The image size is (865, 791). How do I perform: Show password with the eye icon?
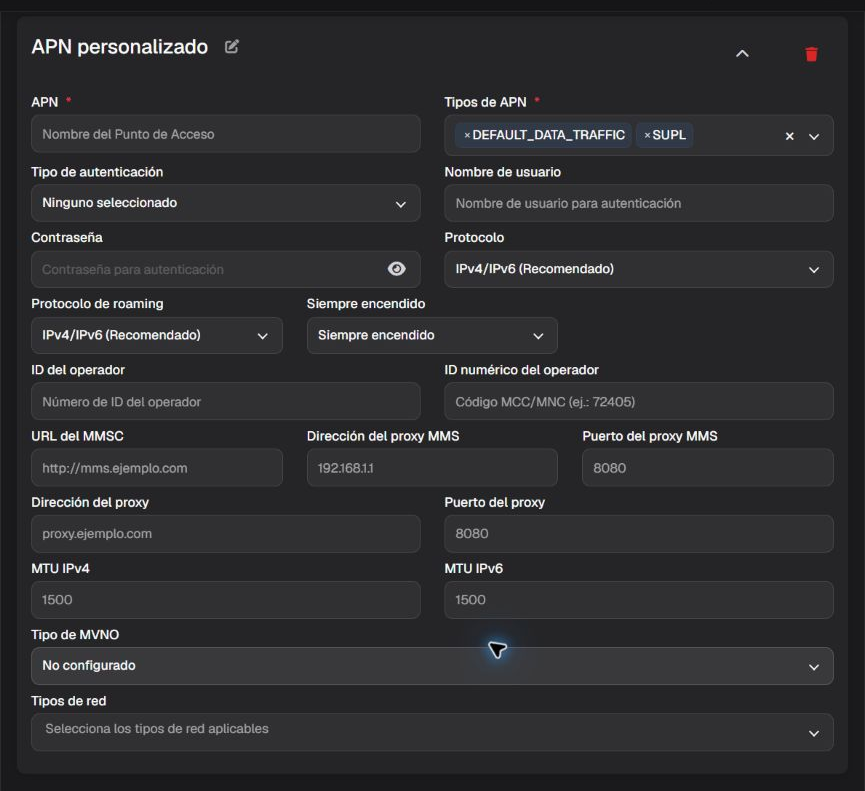[396, 269]
